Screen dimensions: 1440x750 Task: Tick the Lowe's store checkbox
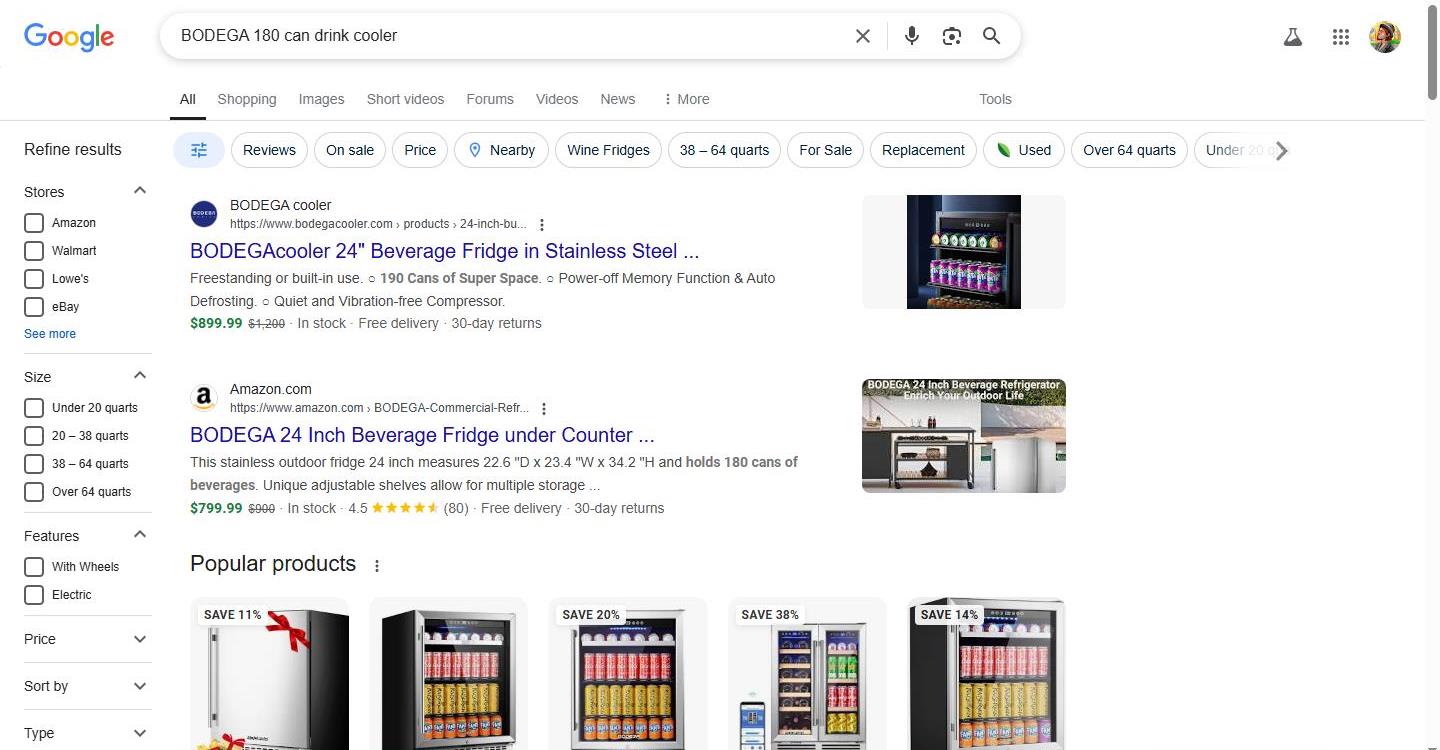coord(34,279)
